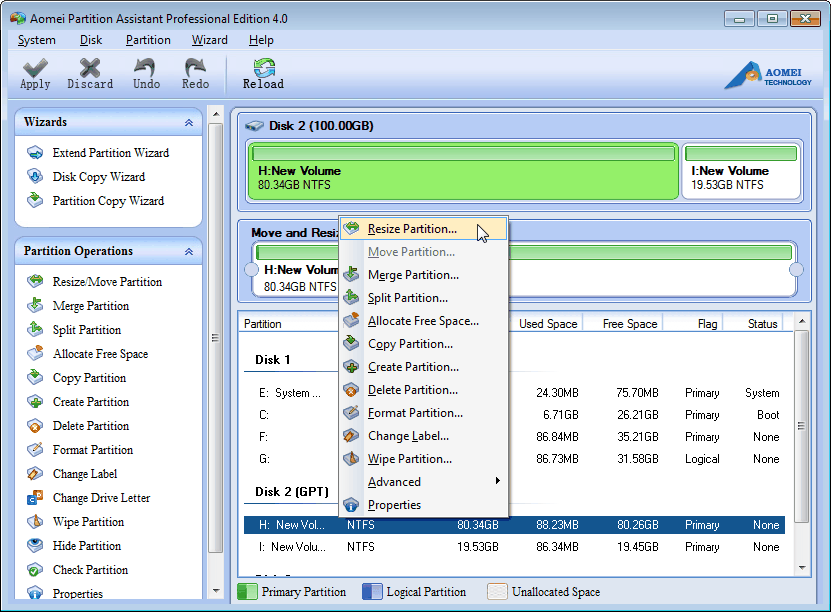This screenshot has width=831, height=612.
Task: Collapse the Partition Operations panel
Action: [x=189, y=251]
